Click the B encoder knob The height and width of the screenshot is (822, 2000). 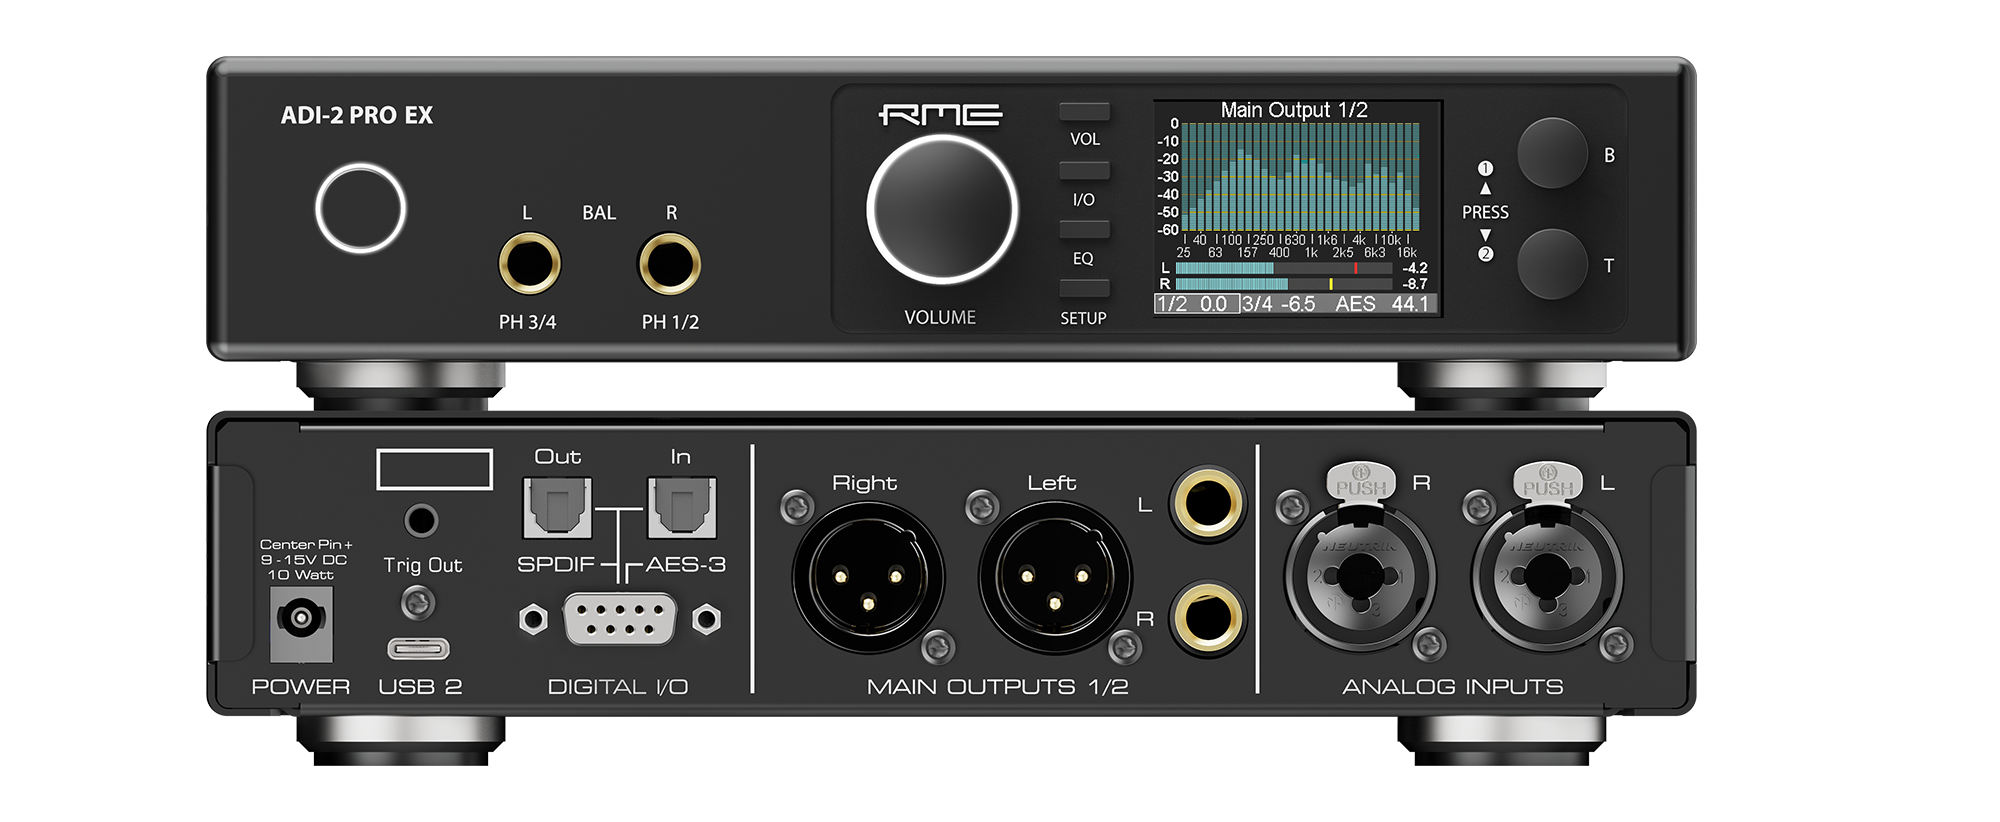point(1552,153)
